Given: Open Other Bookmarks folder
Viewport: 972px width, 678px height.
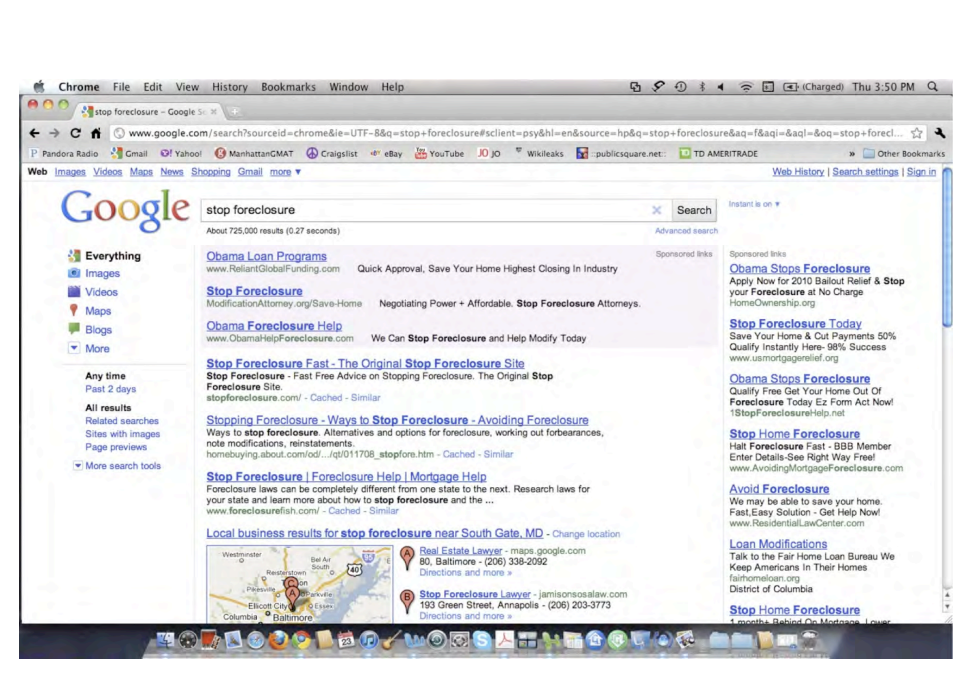Looking at the screenshot, I should coord(904,154).
